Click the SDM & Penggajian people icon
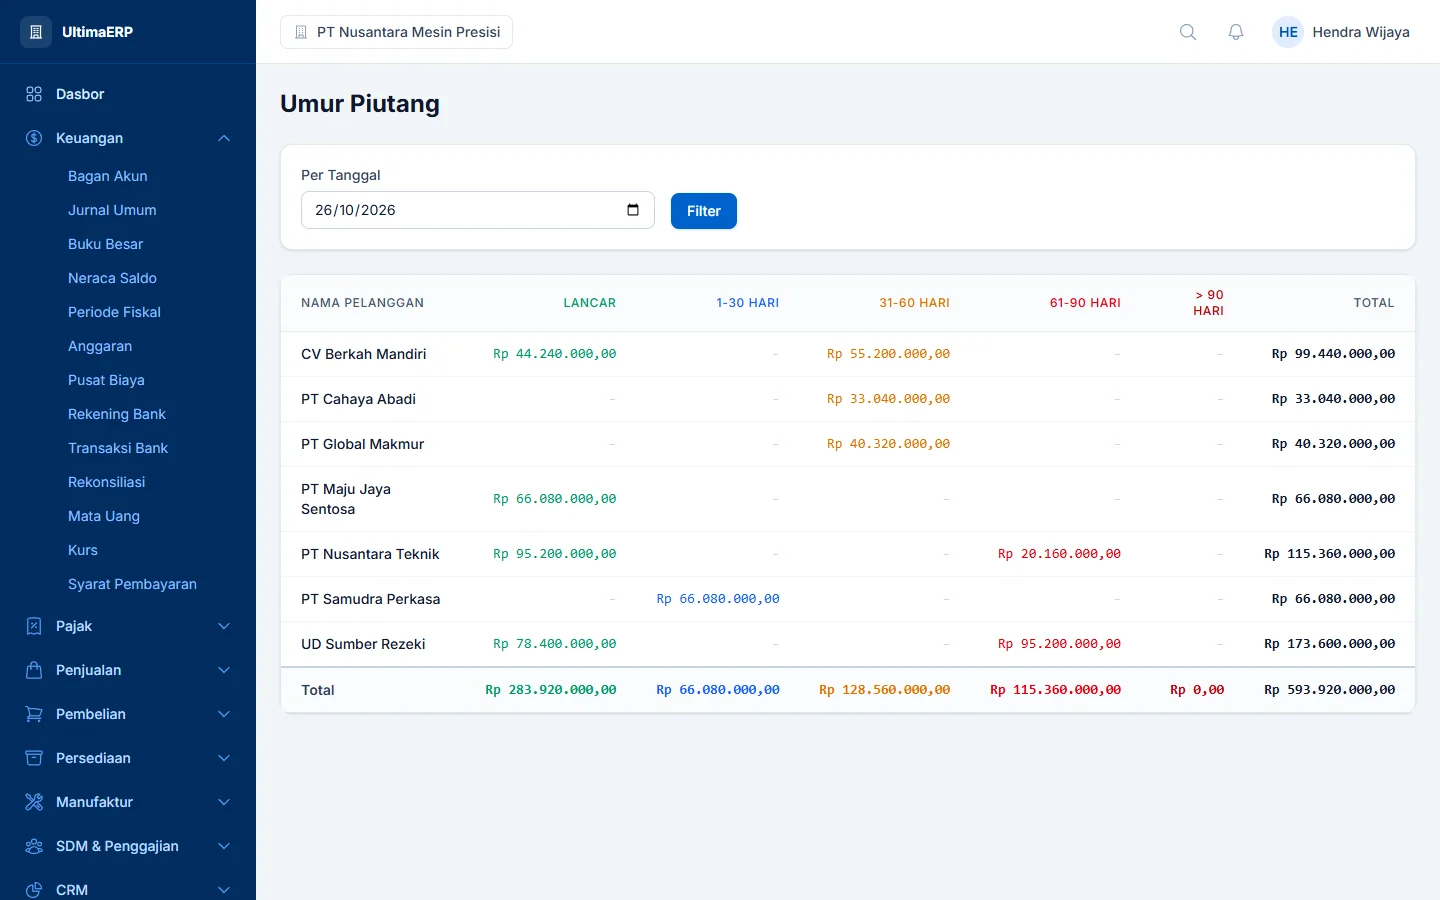Image resolution: width=1440 pixels, height=900 pixels. point(34,846)
